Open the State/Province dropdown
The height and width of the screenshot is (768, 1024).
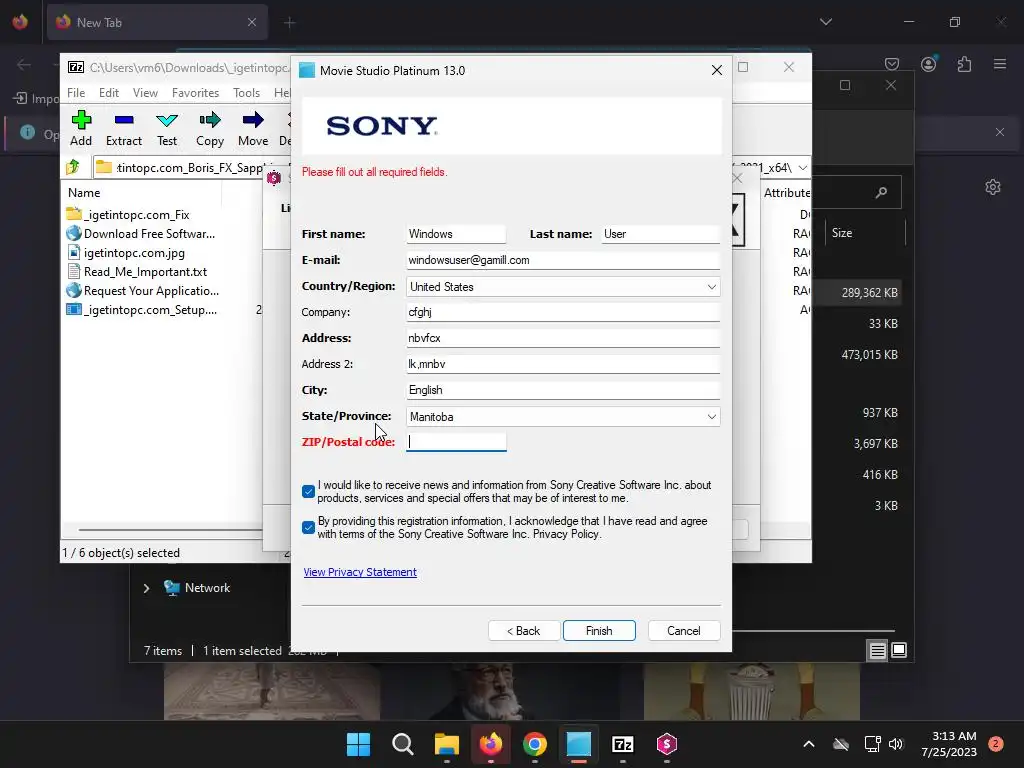coord(711,417)
